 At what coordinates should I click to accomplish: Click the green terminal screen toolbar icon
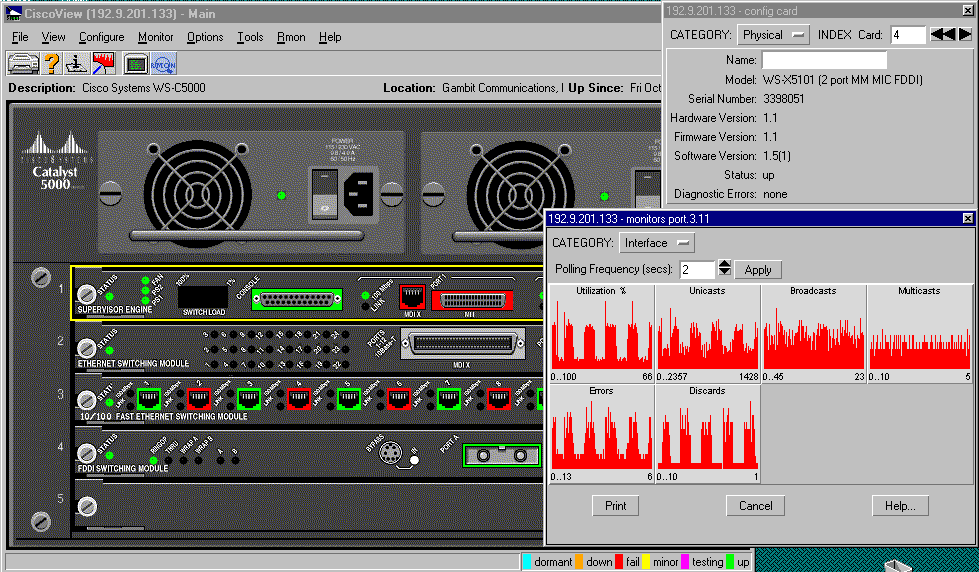point(135,64)
